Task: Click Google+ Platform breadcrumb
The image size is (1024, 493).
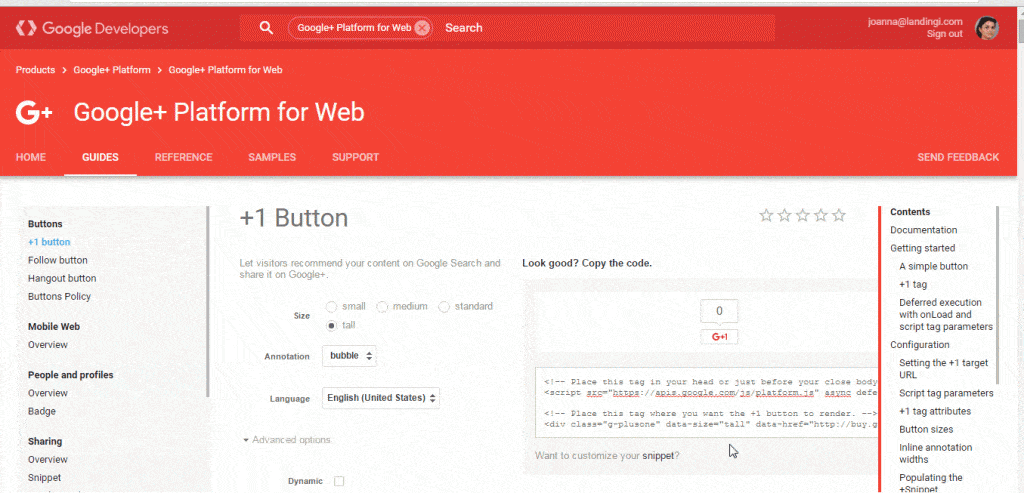Action: point(112,70)
